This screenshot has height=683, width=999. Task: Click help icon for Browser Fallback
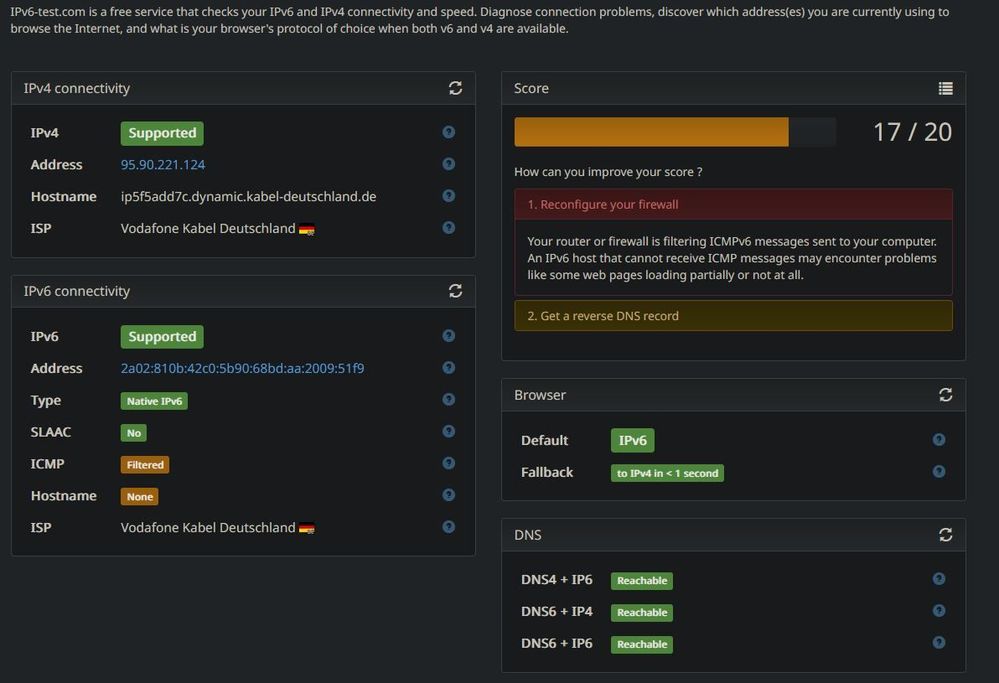point(939,472)
